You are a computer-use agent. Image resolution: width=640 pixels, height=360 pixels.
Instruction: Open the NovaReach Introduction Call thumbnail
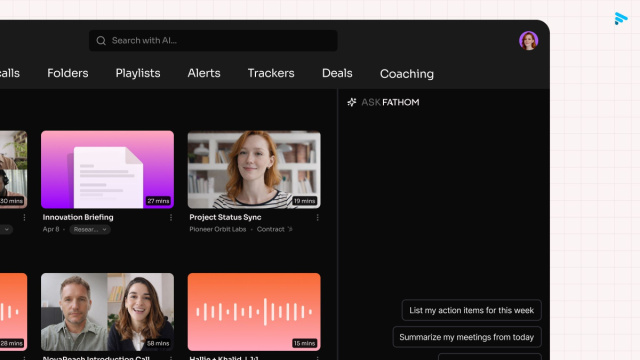tap(107, 312)
